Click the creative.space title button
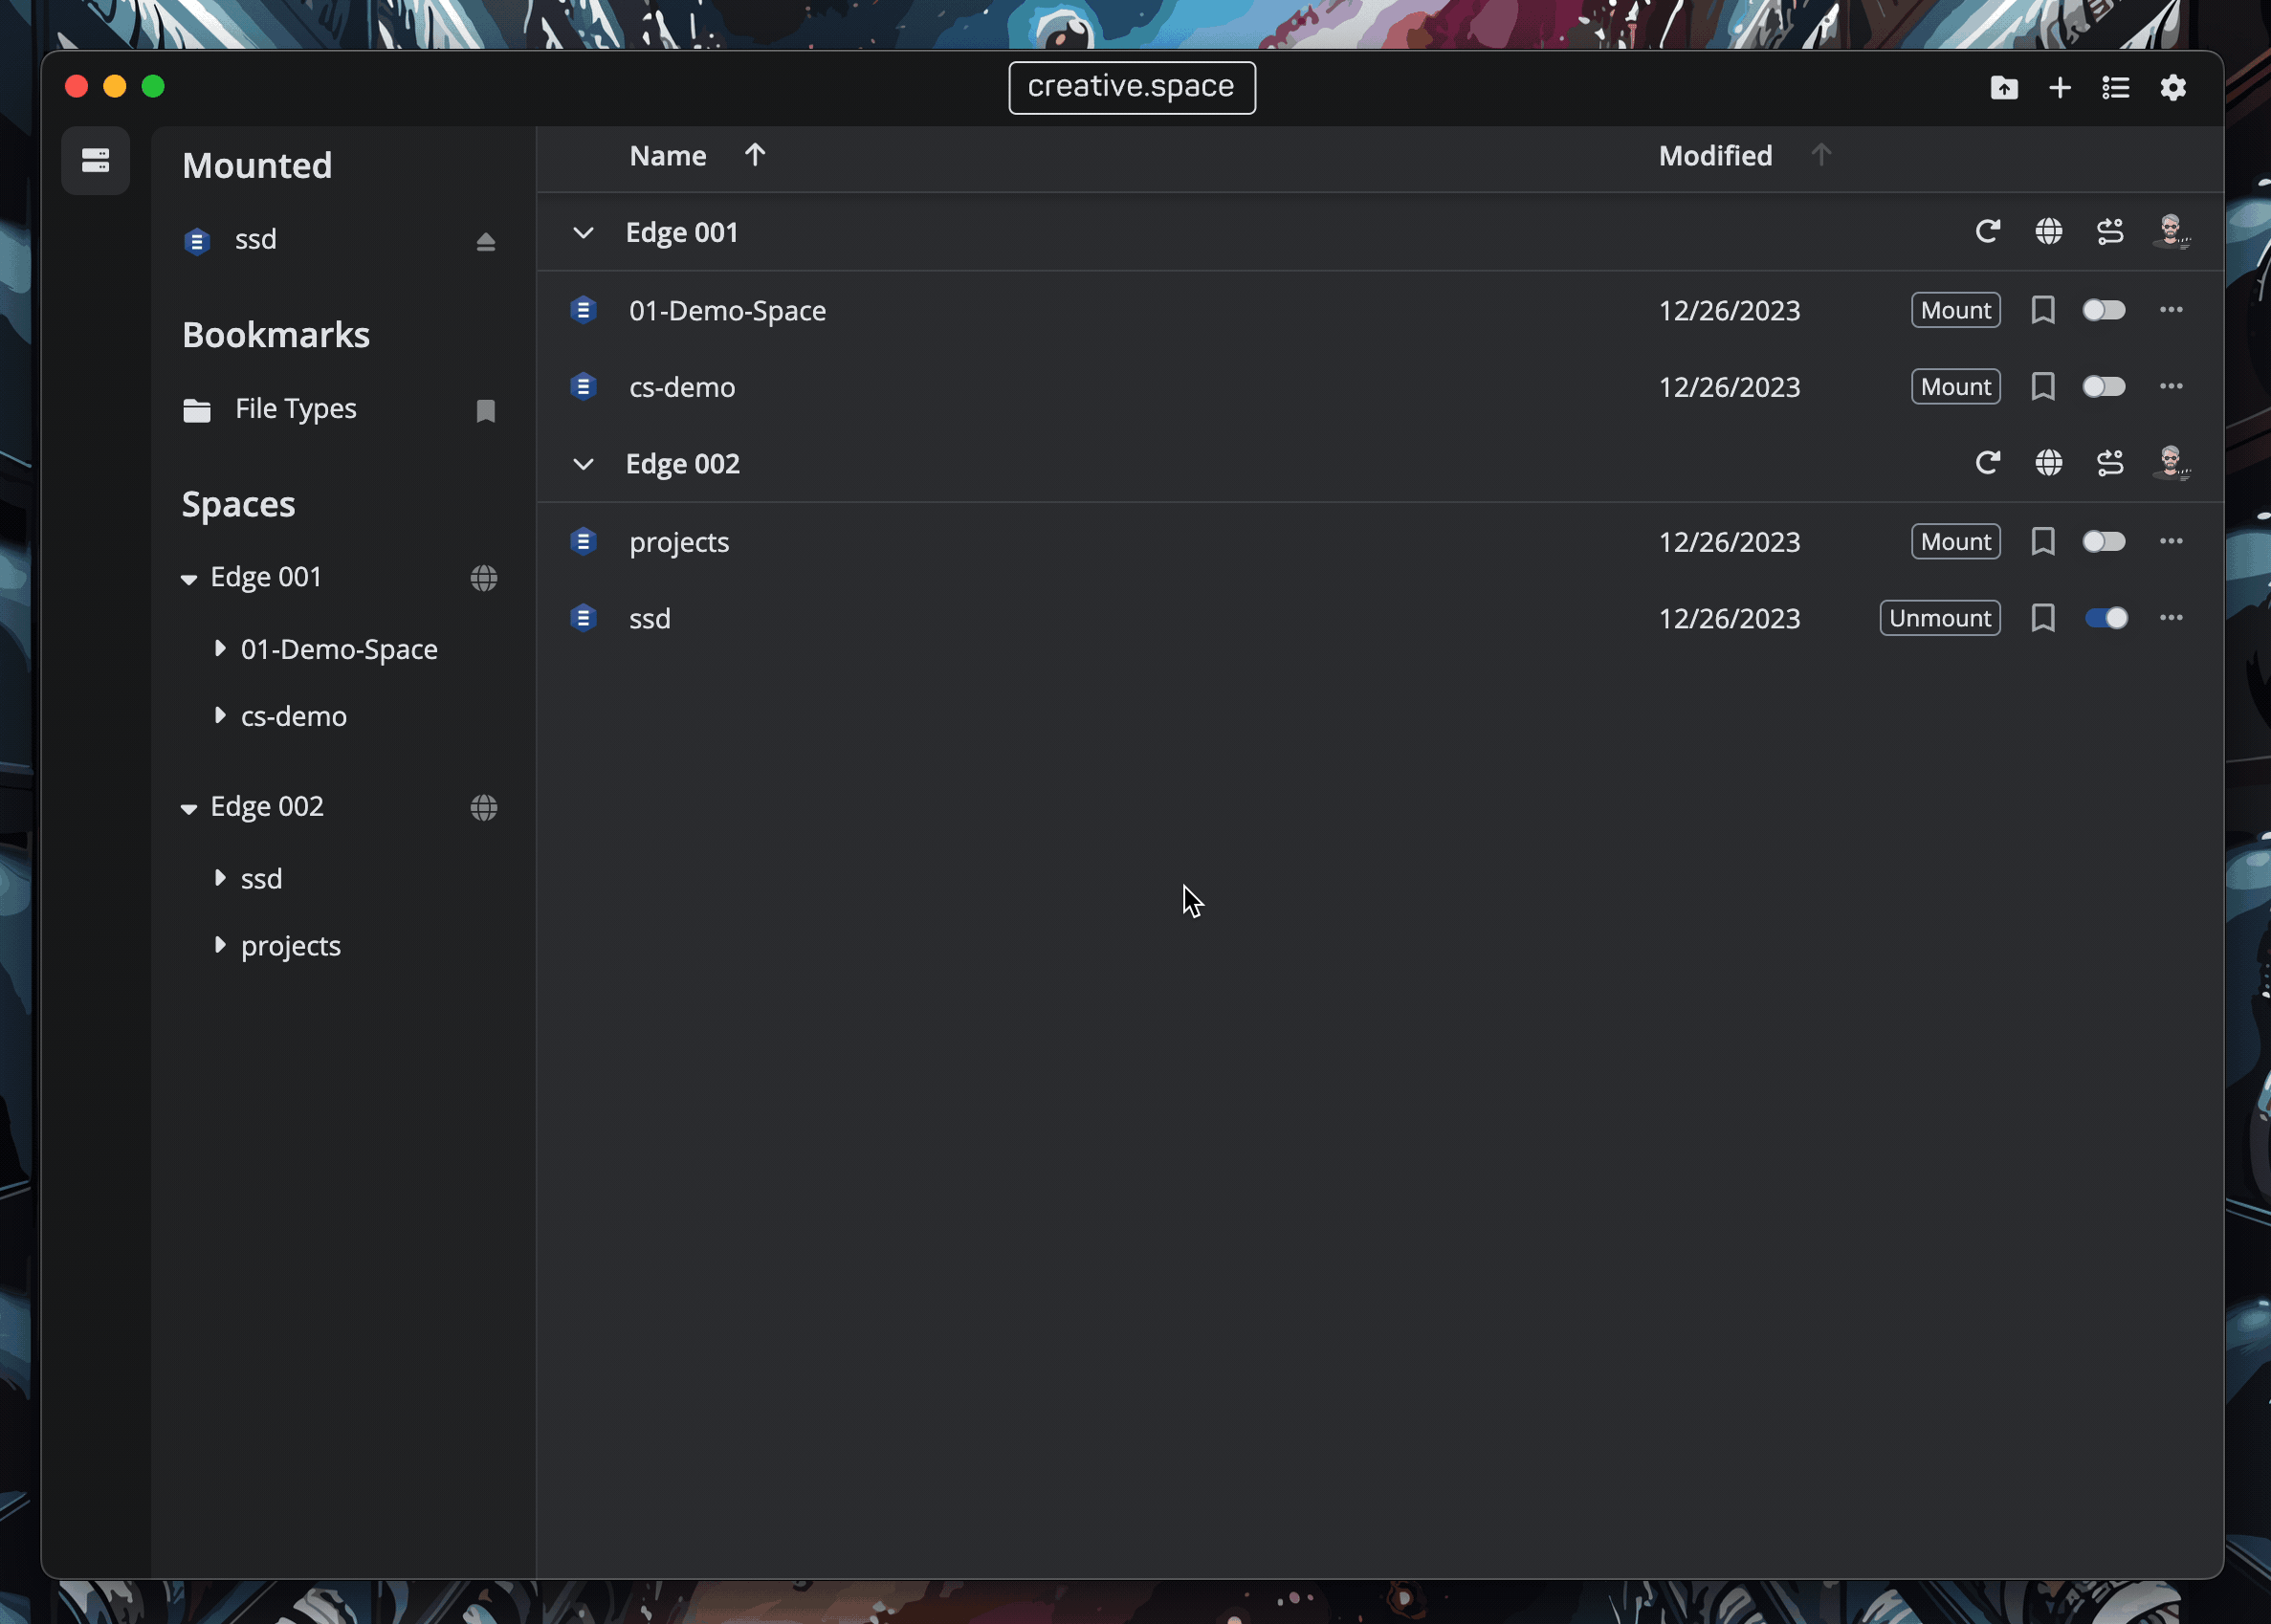2271x1624 pixels. [x=1132, y=88]
